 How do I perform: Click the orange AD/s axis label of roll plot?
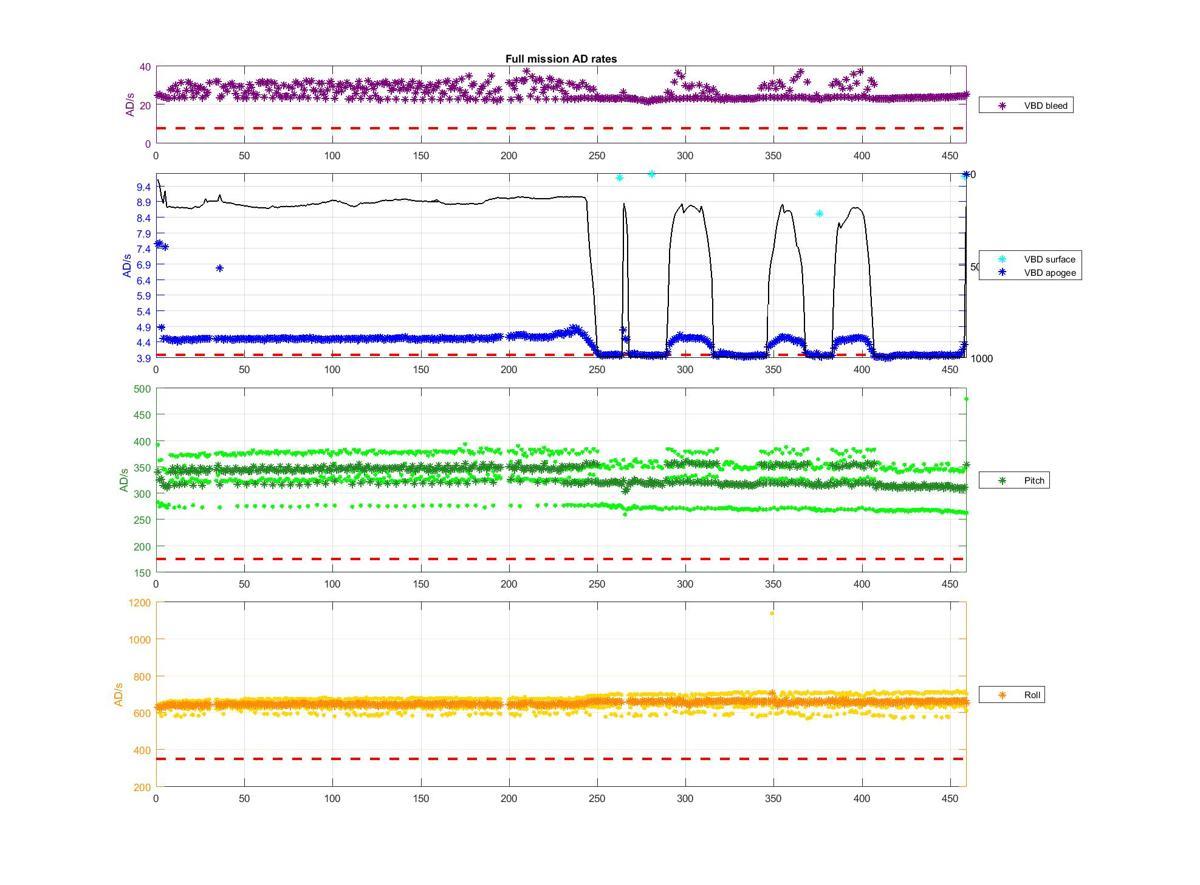coord(118,694)
